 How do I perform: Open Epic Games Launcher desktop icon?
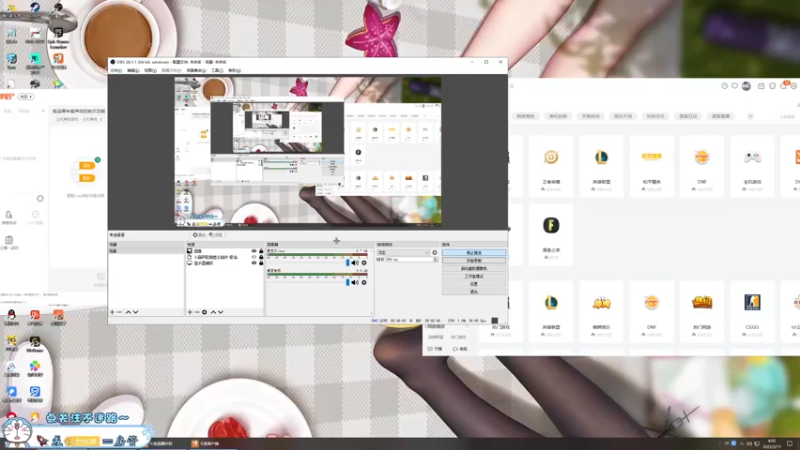coord(58,38)
